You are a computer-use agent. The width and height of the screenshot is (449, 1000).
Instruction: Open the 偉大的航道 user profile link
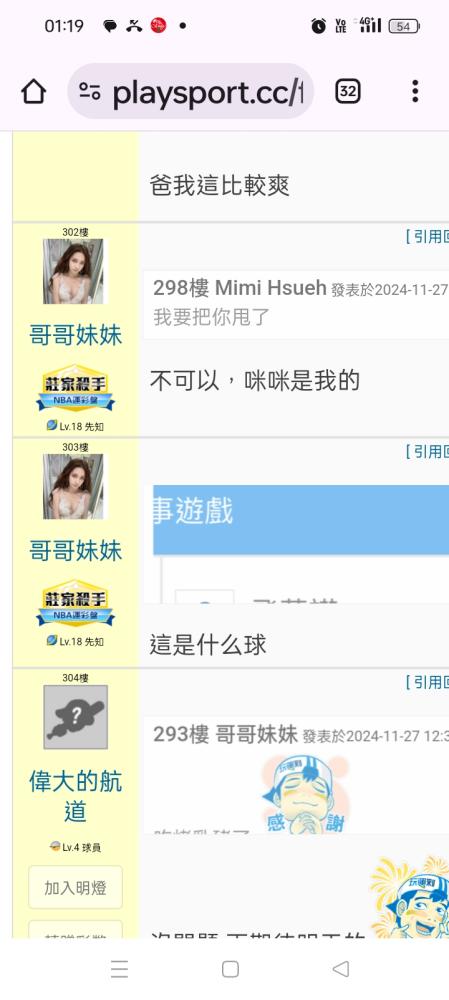[x=75, y=797]
